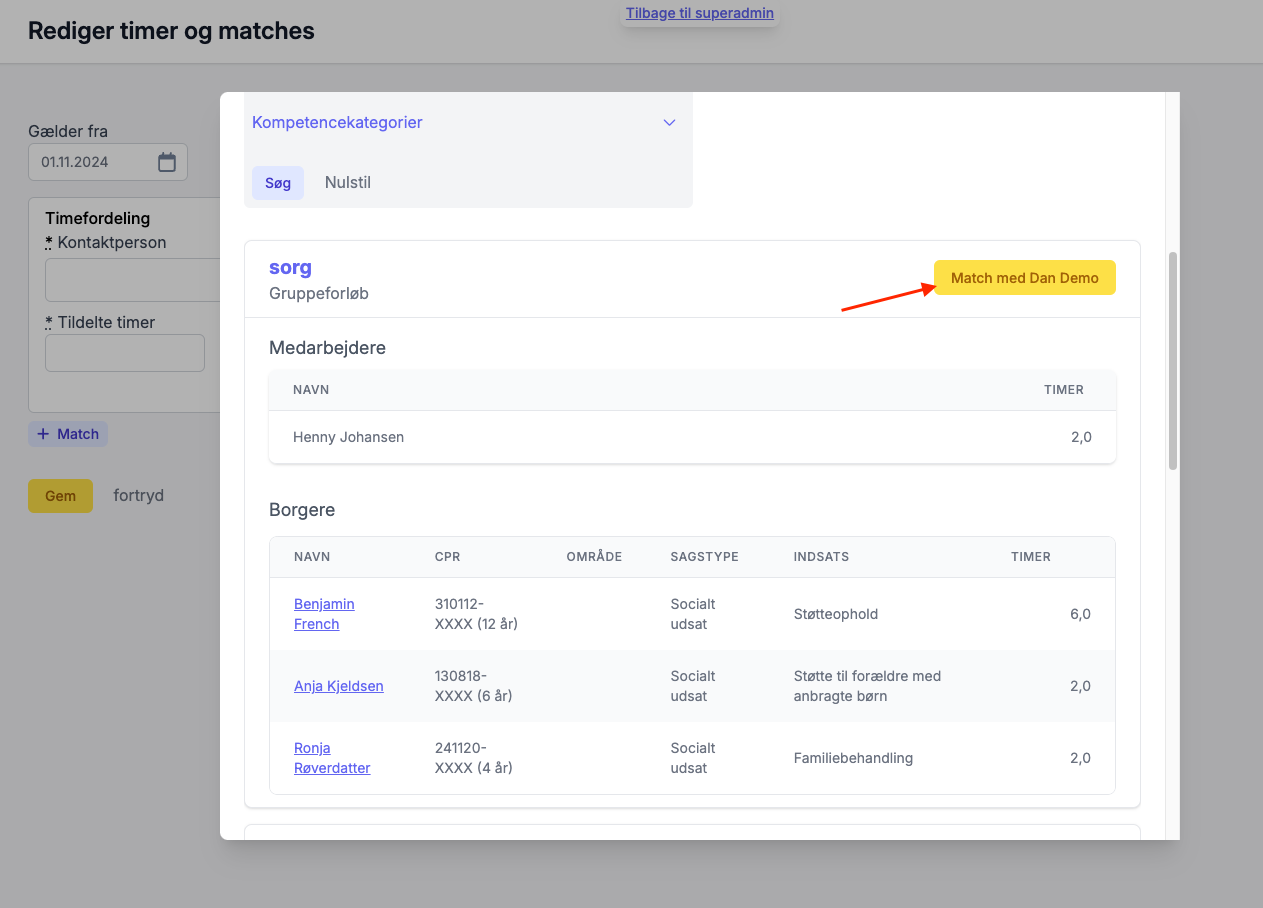Click the Gruppeforløb subtitle
The image size is (1263, 908).
[x=319, y=294]
